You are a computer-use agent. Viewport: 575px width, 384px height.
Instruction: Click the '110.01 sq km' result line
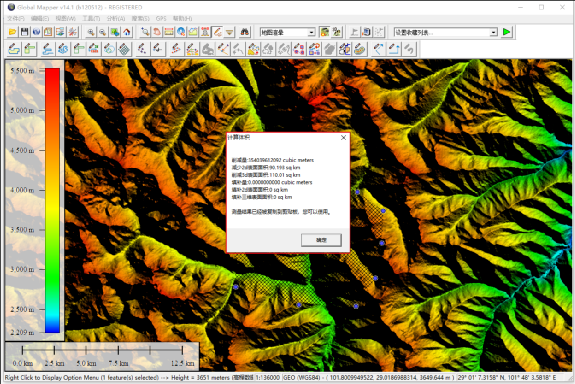(x=266, y=175)
